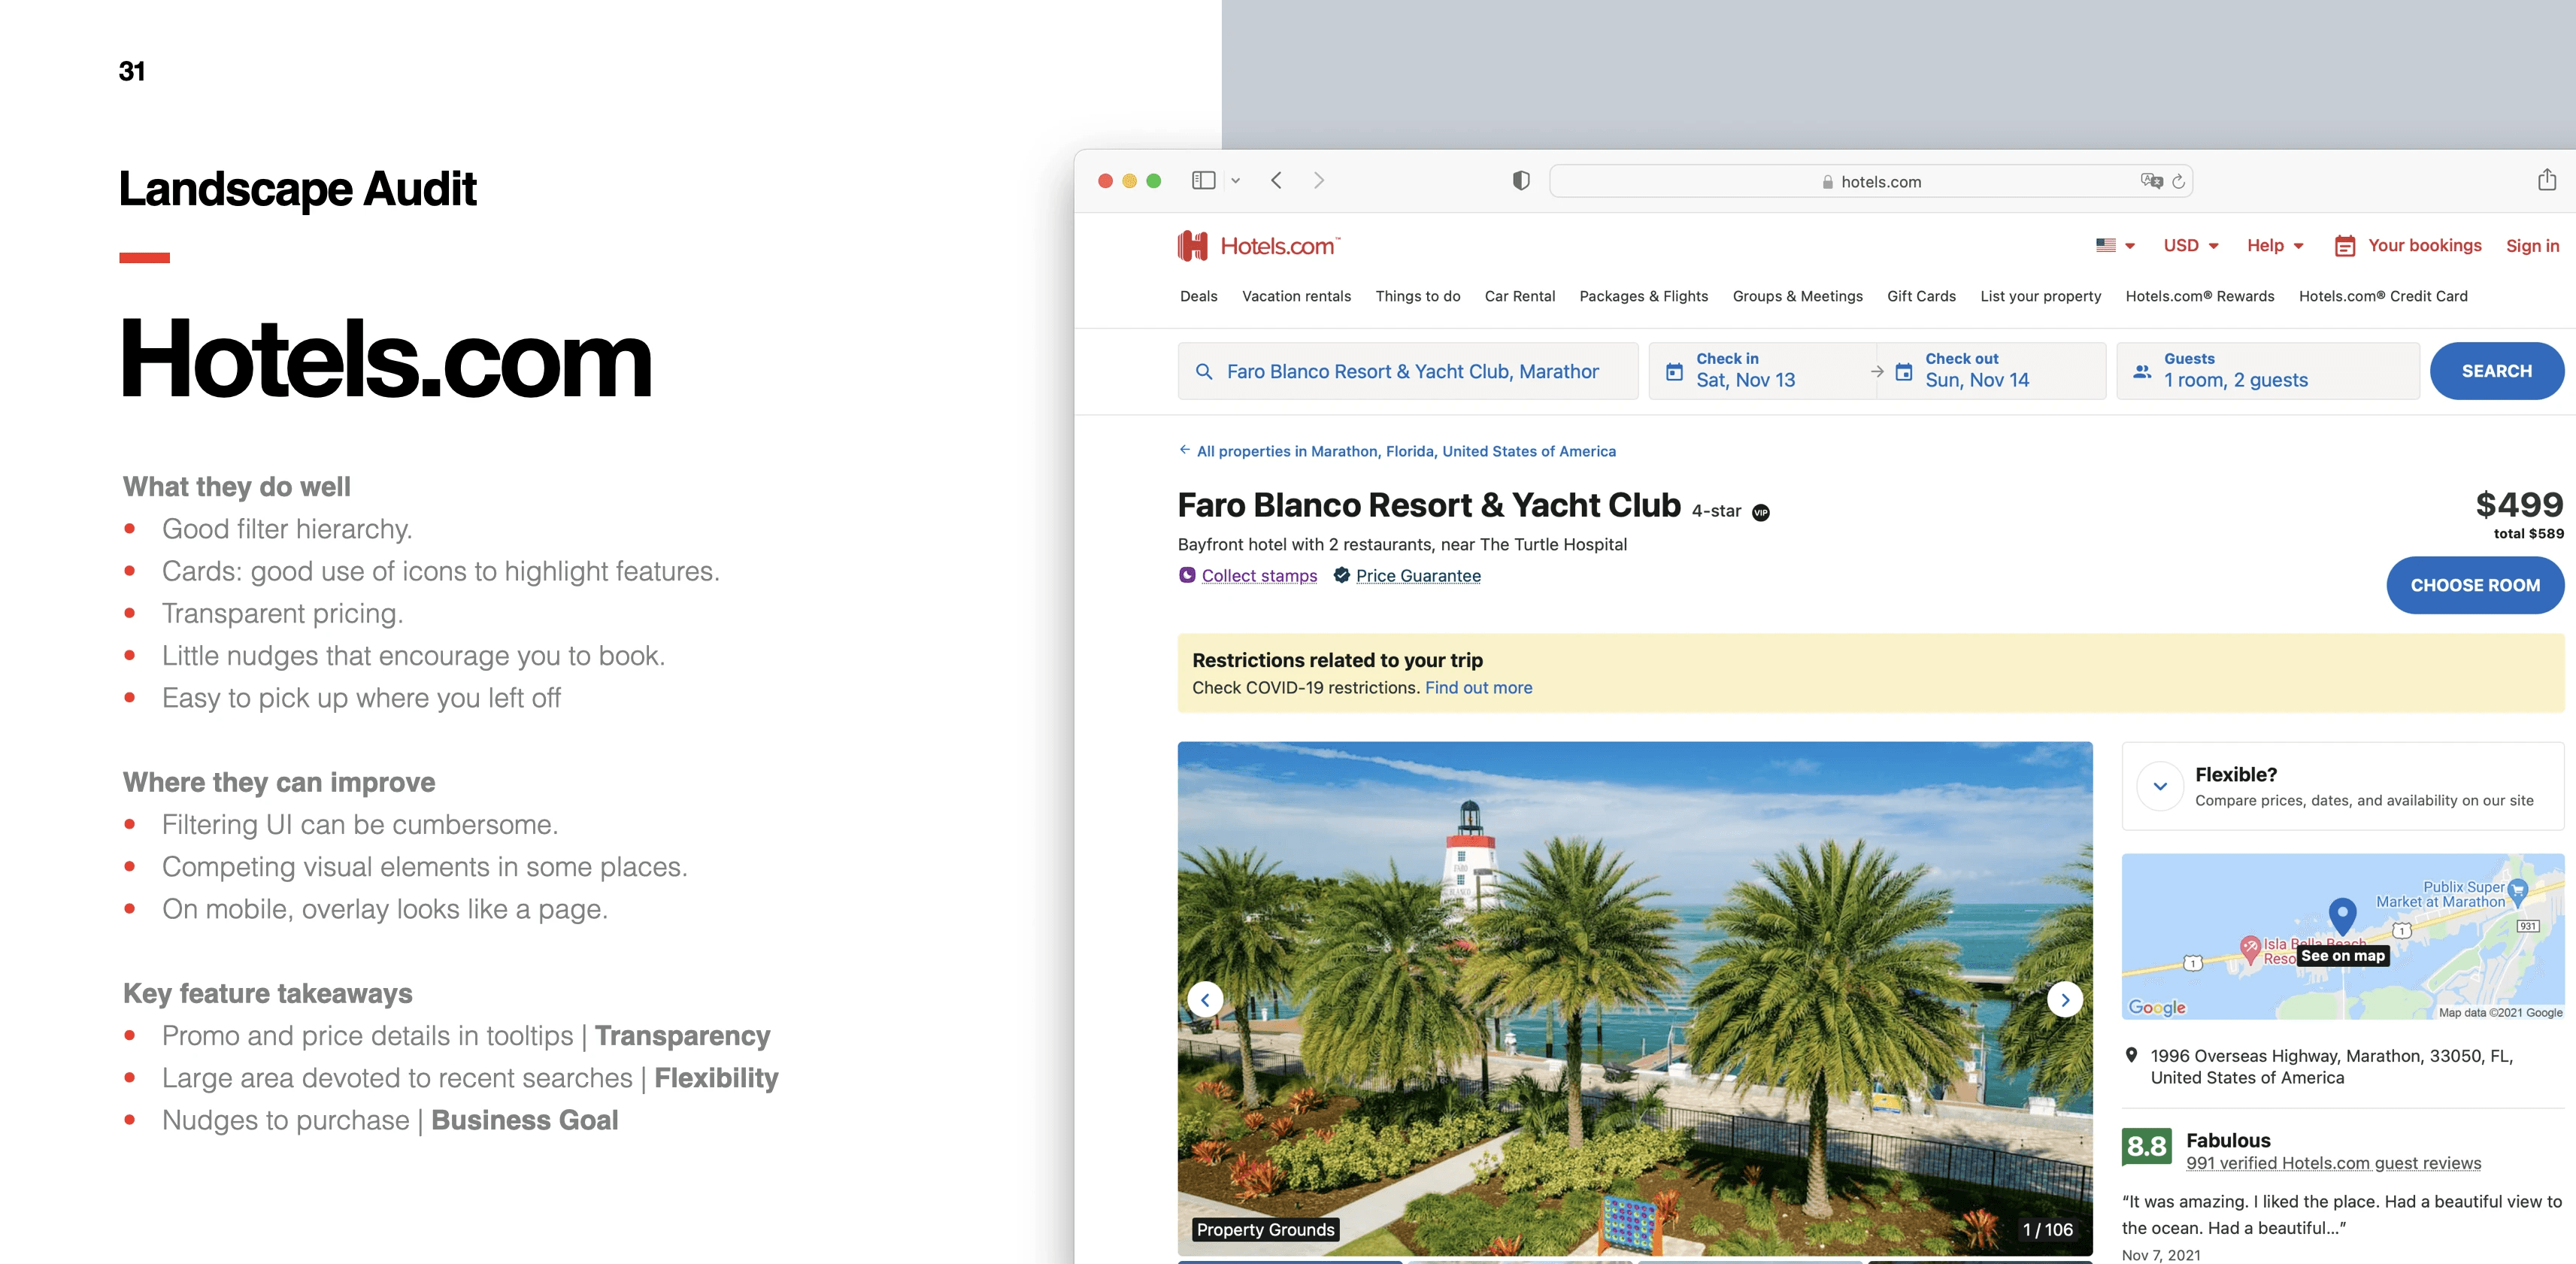Open Packages & Flights in navigation
This screenshot has height=1264, width=2576.
tap(1643, 296)
